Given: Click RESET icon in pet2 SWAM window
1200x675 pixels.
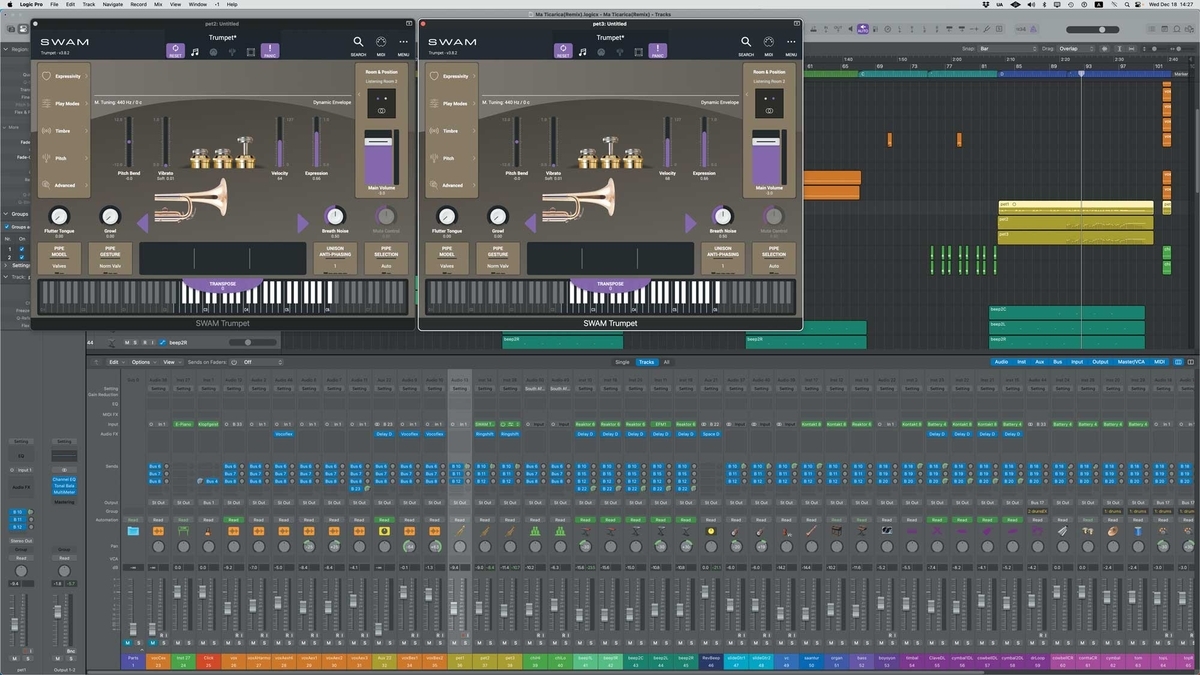Looking at the screenshot, I should point(175,49).
